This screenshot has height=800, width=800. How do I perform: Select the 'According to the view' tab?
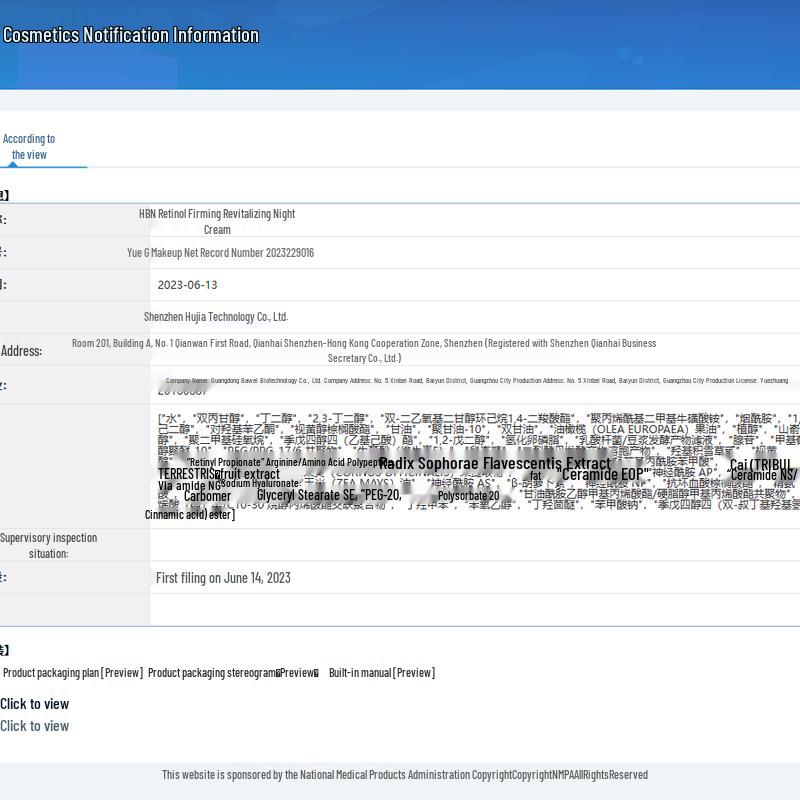tap(29, 146)
